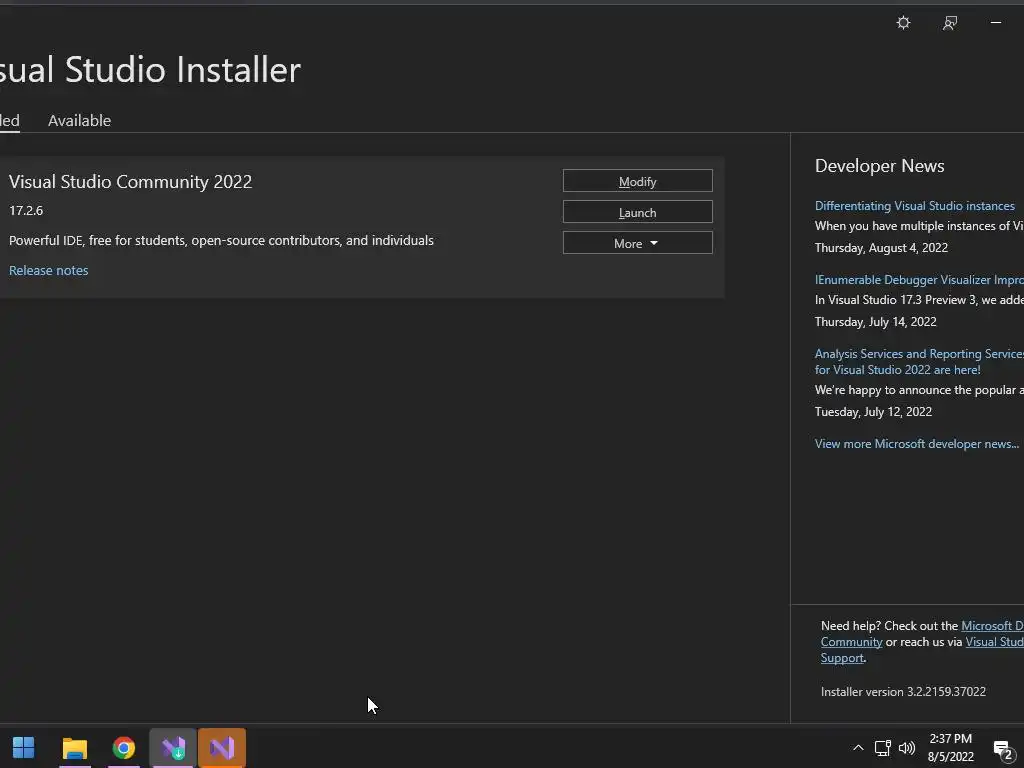Click the Modify button
Screen dimensions: 1024x768
pos(637,181)
